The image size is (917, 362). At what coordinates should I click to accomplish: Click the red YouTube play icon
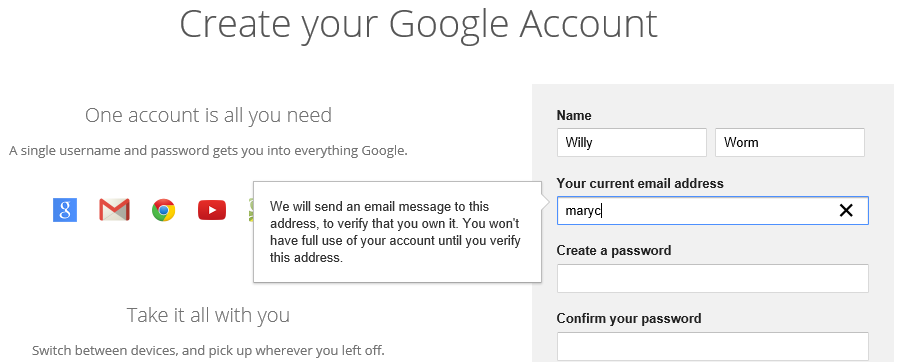[x=212, y=210]
